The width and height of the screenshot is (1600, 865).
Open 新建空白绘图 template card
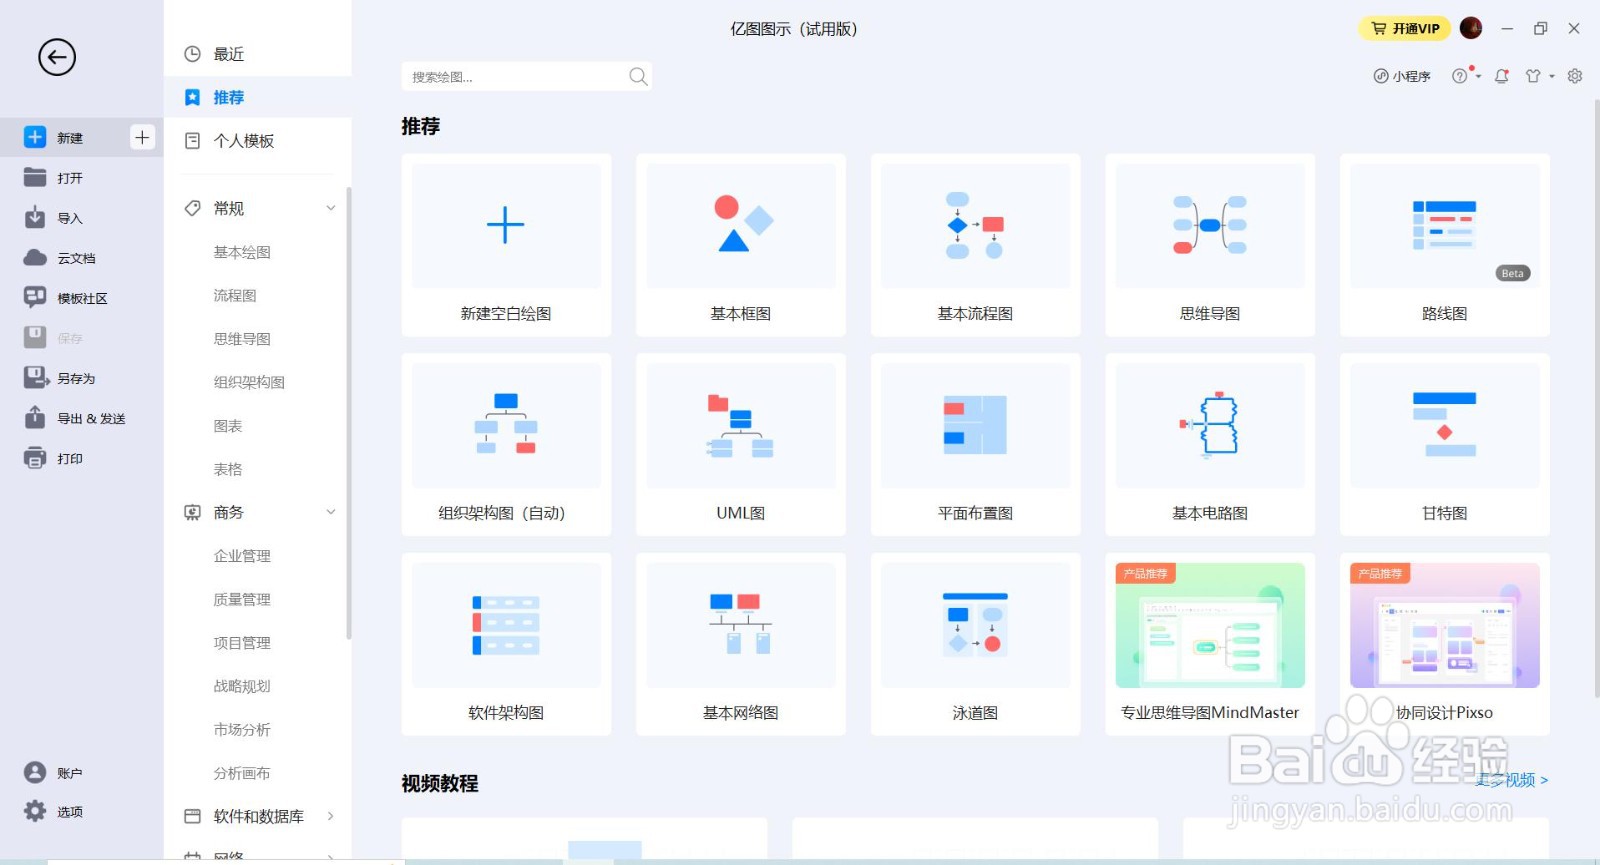tap(506, 245)
